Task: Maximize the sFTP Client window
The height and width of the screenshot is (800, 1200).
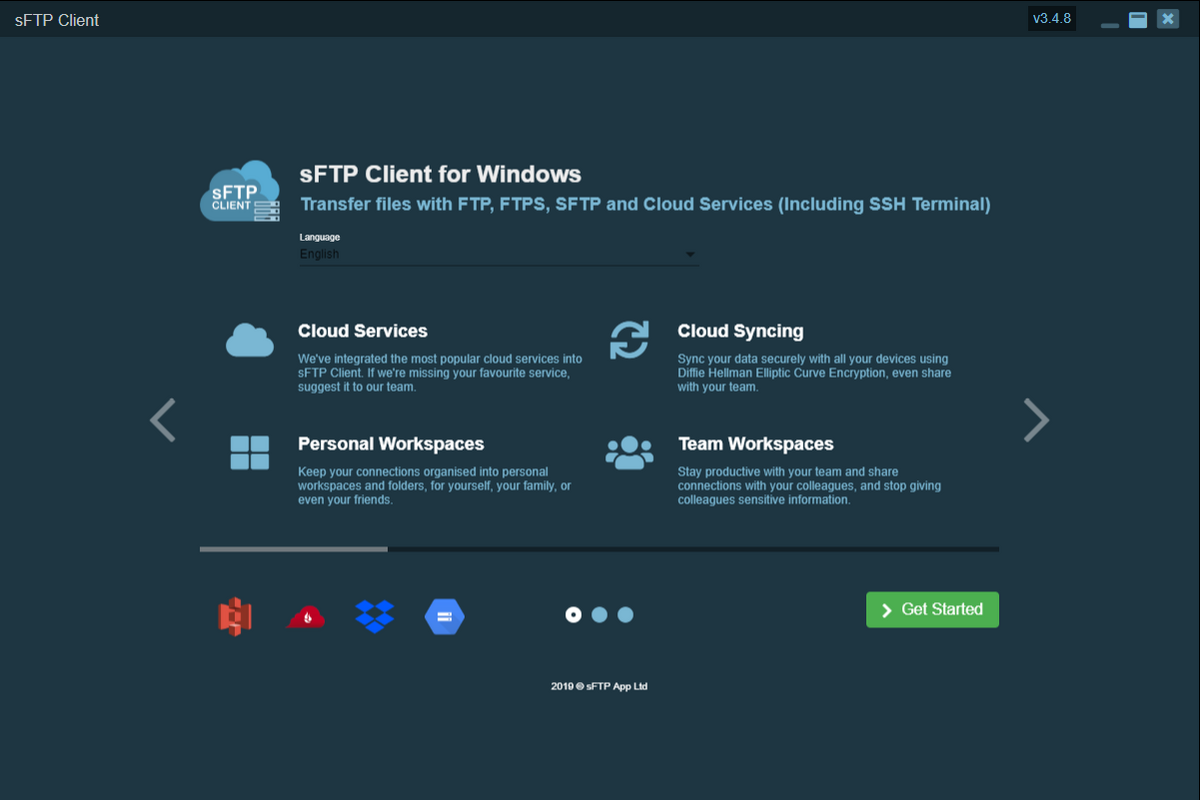Action: (1138, 20)
